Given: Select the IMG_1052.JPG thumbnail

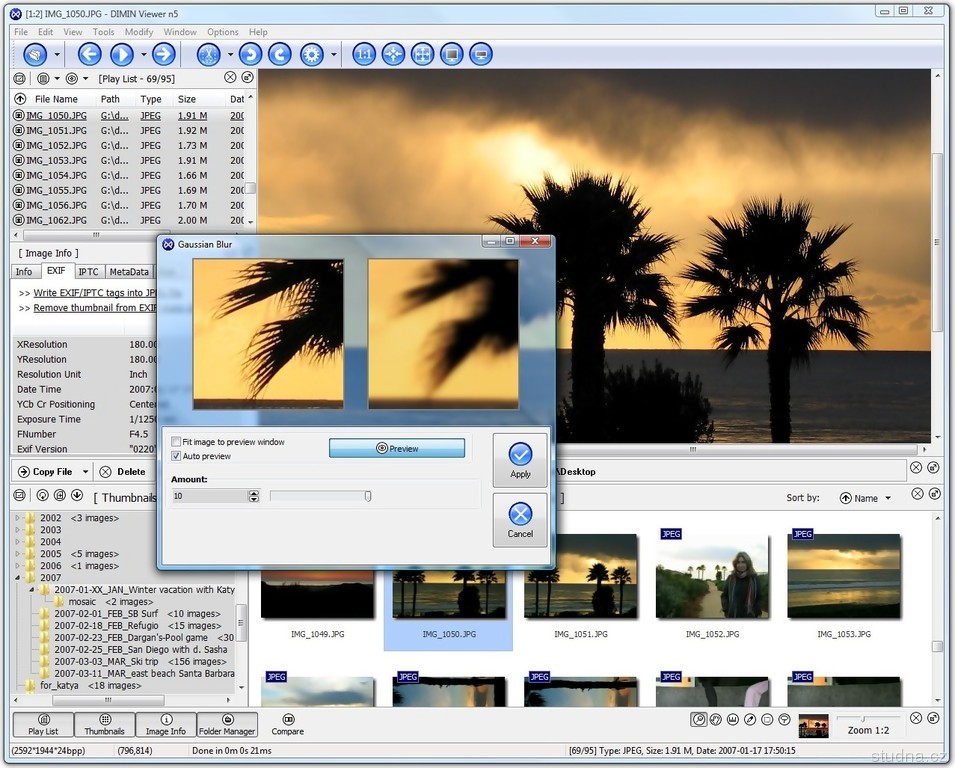Looking at the screenshot, I should pos(712,577).
